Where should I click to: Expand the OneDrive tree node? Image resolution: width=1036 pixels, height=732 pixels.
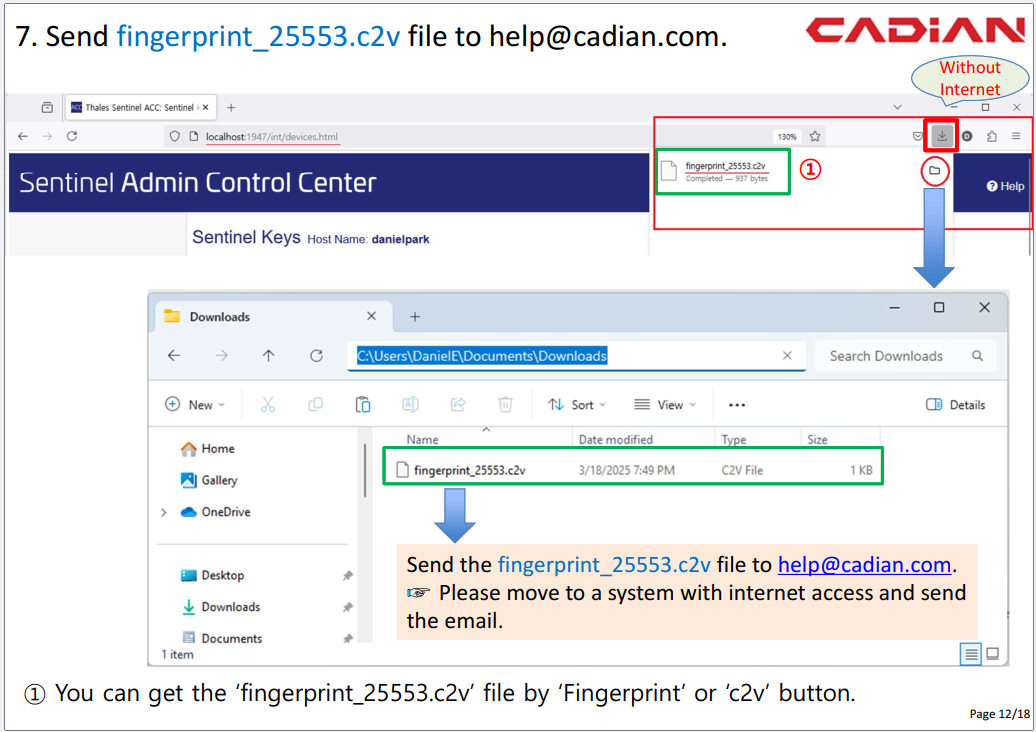pyautogui.click(x=164, y=512)
